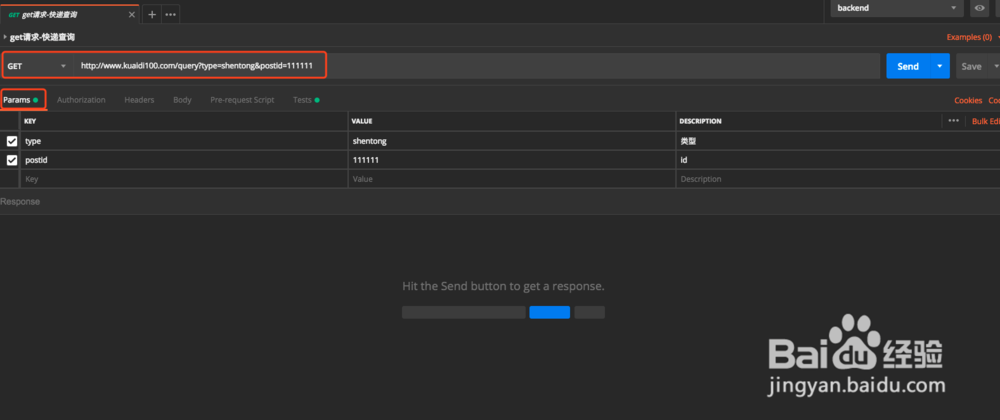The image size is (1000, 420).
Task: Switch to the Authorization tab
Action: (x=81, y=100)
